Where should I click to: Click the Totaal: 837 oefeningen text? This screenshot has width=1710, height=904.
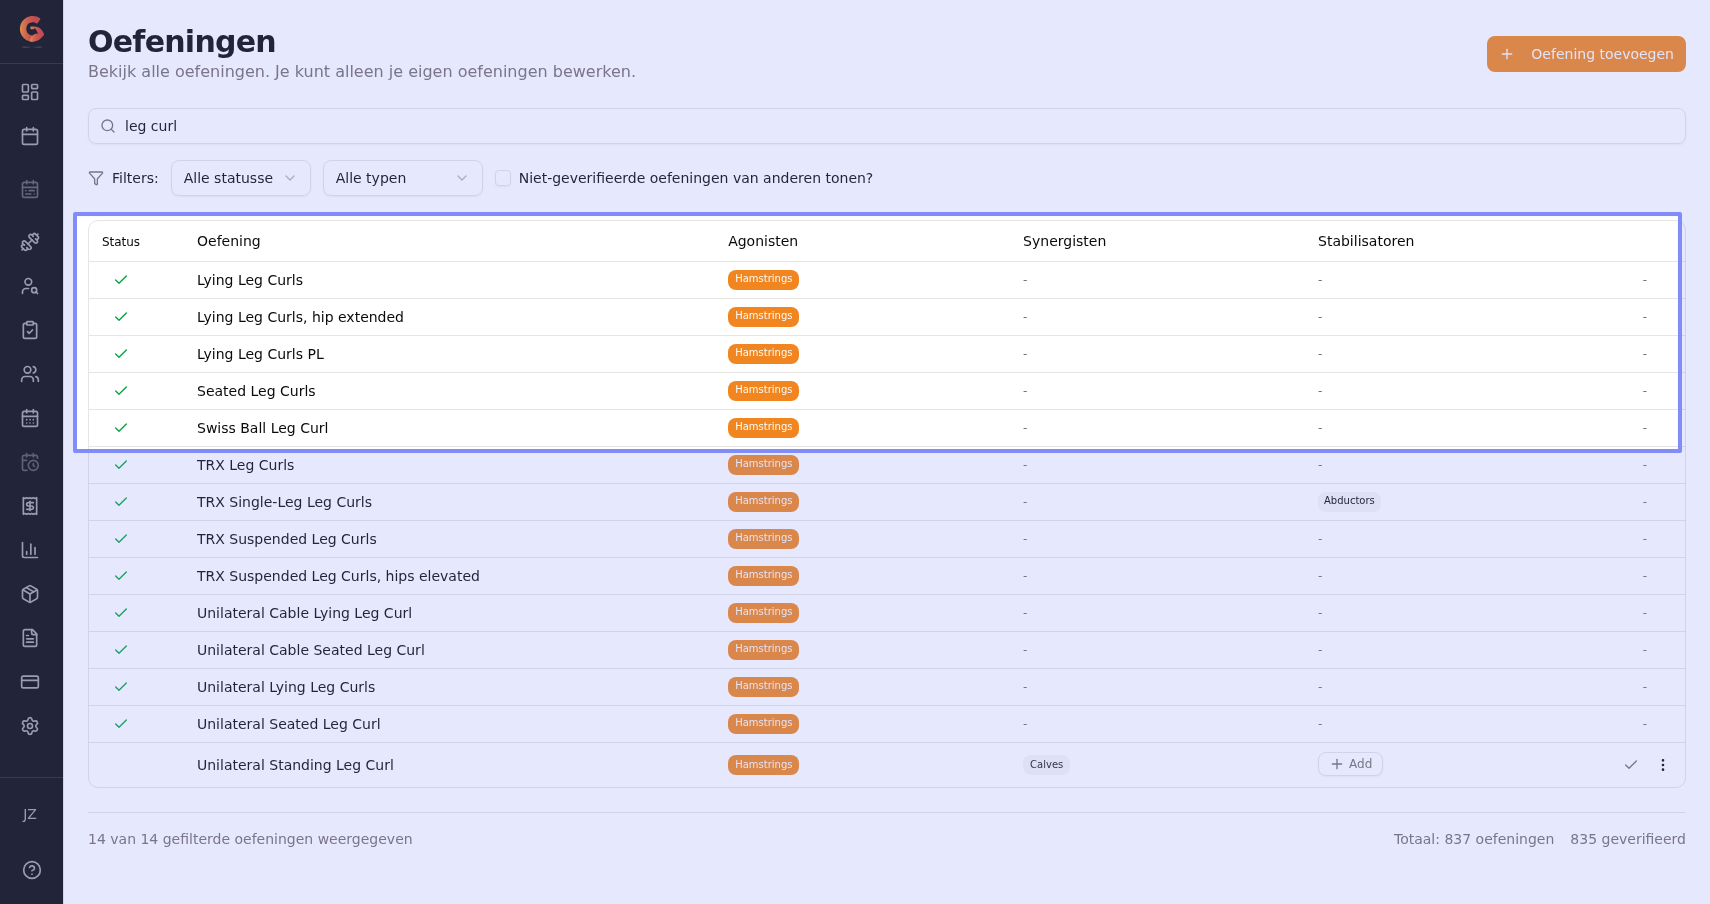[x=1474, y=839]
